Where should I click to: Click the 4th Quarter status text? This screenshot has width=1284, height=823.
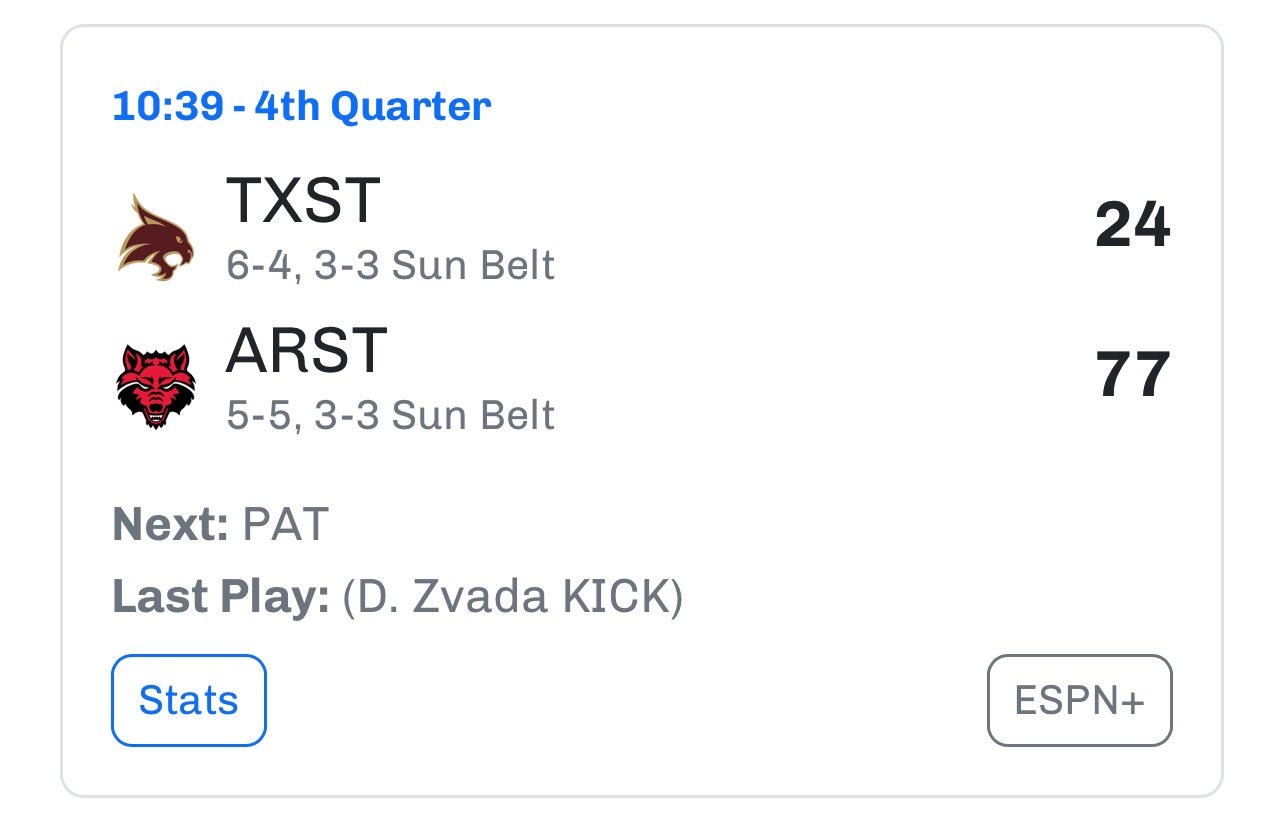point(372,106)
